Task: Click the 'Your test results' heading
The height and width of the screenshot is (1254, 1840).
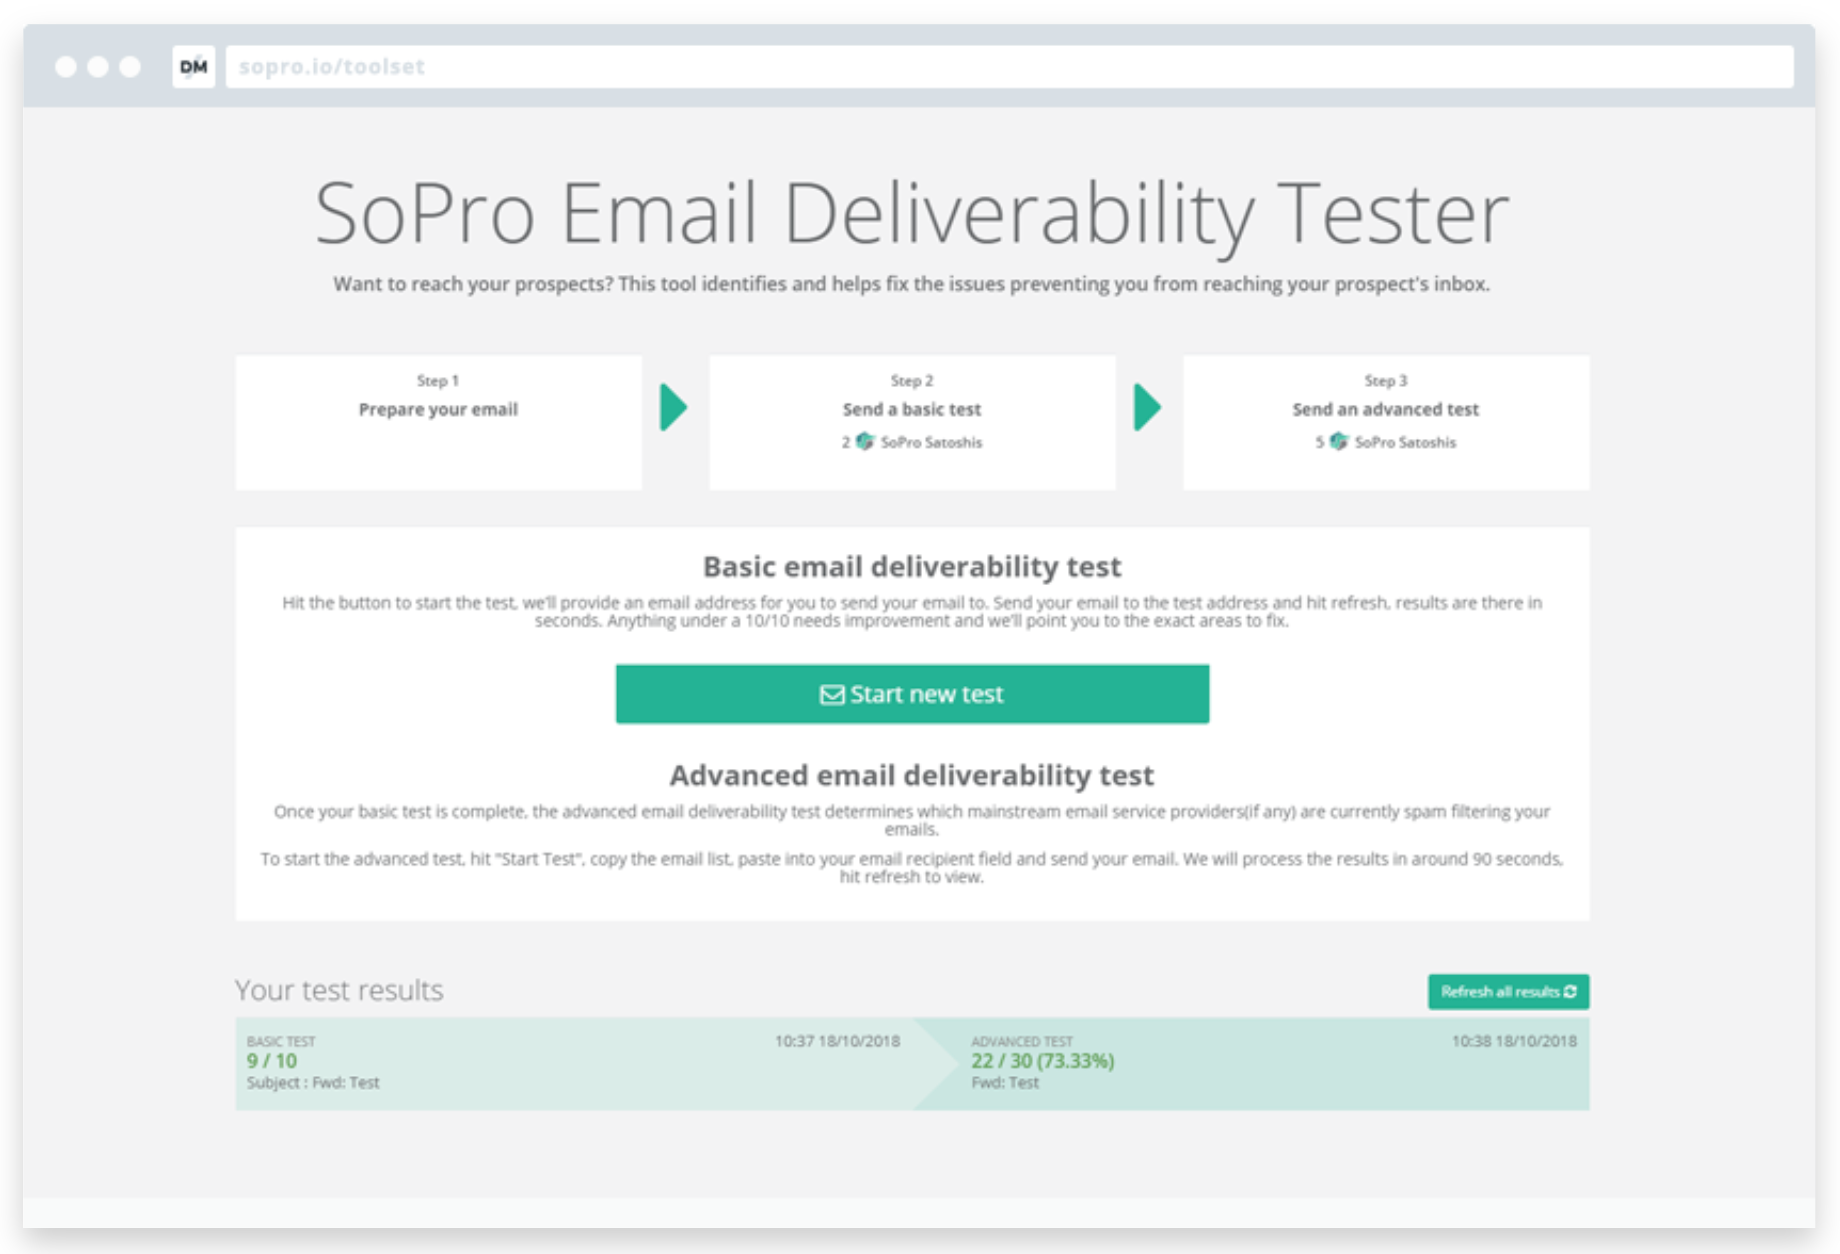Action: pyautogui.click(x=339, y=990)
